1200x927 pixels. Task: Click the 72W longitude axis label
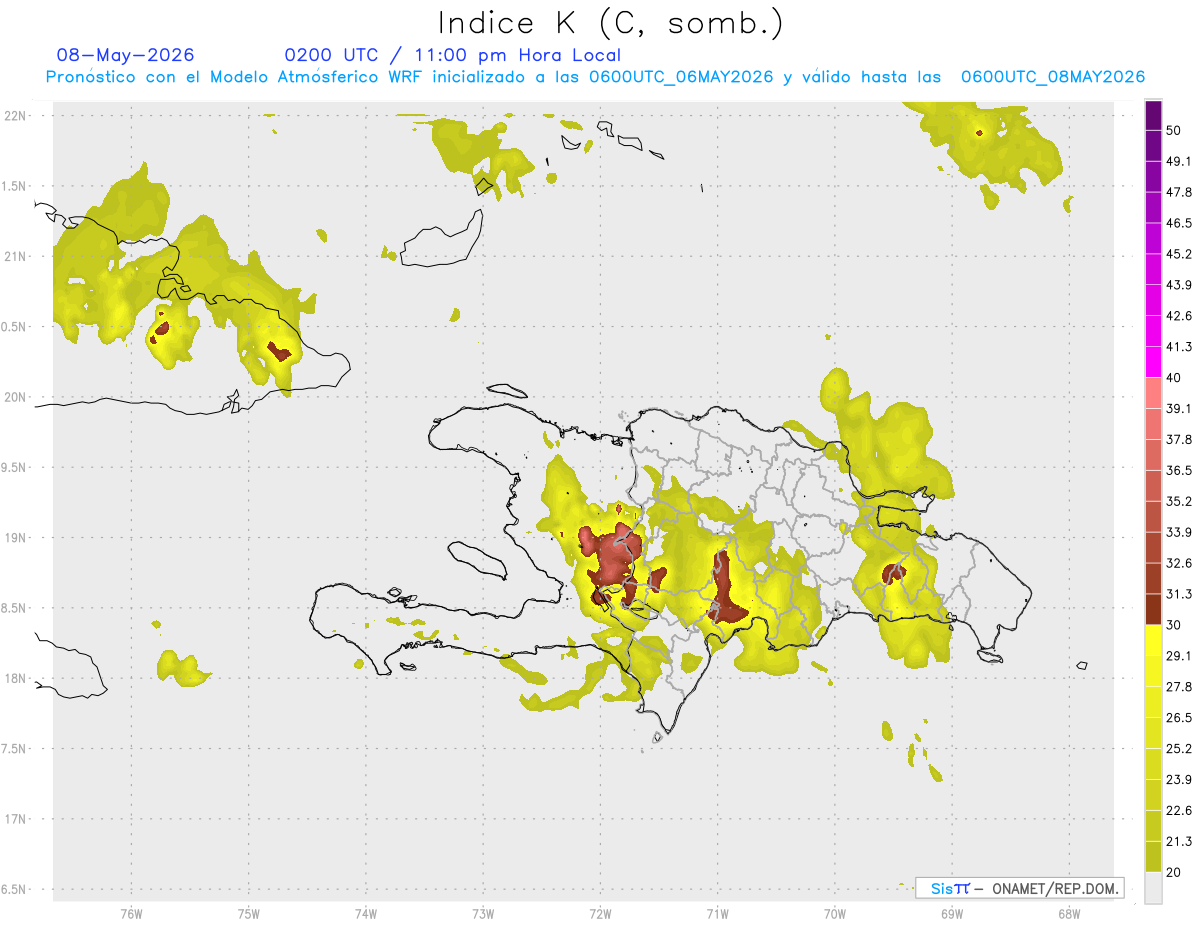coord(600,913)
